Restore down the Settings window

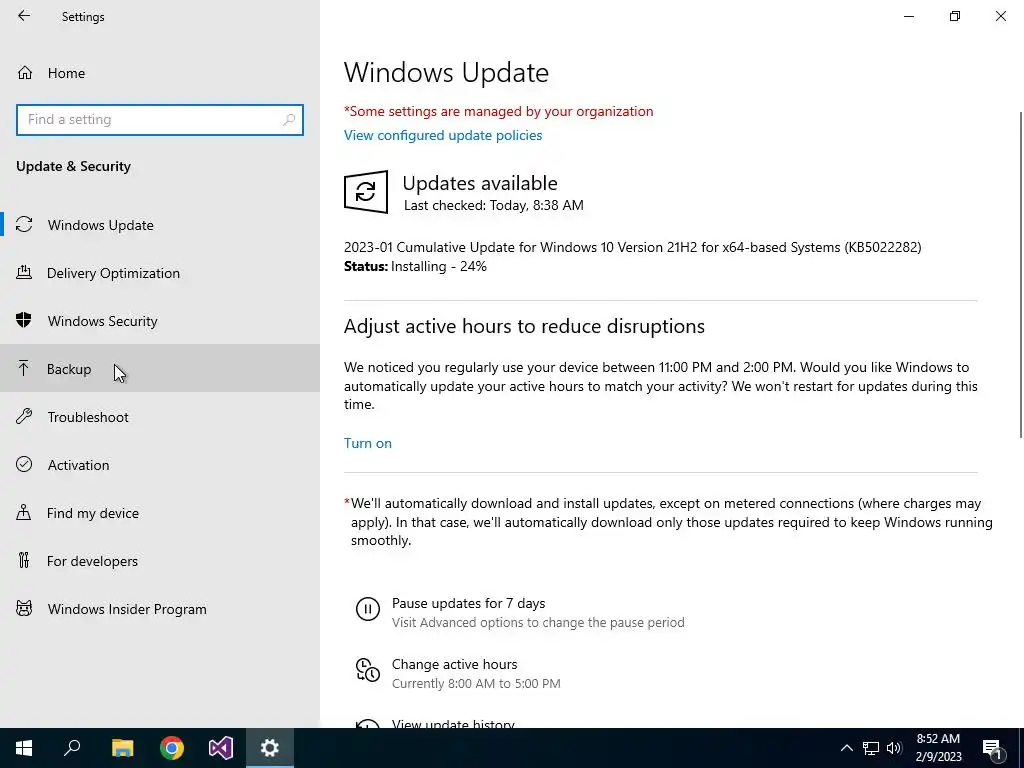pos(955,16)
